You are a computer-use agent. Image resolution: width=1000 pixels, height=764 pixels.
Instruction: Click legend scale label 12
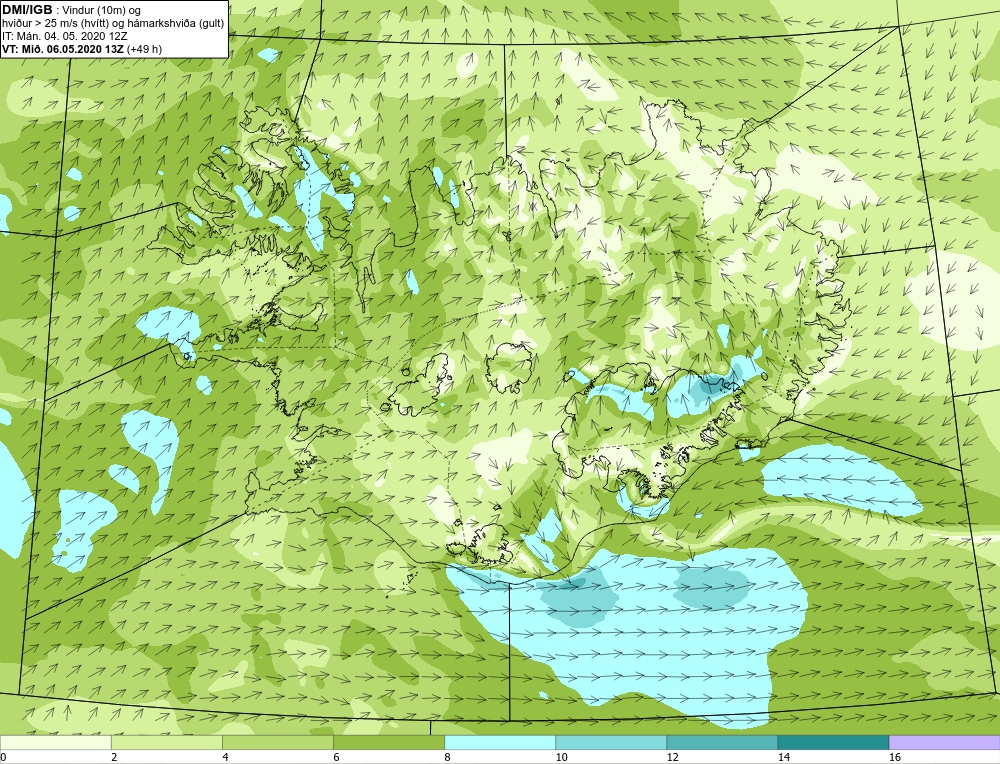(x=672, y=757)
